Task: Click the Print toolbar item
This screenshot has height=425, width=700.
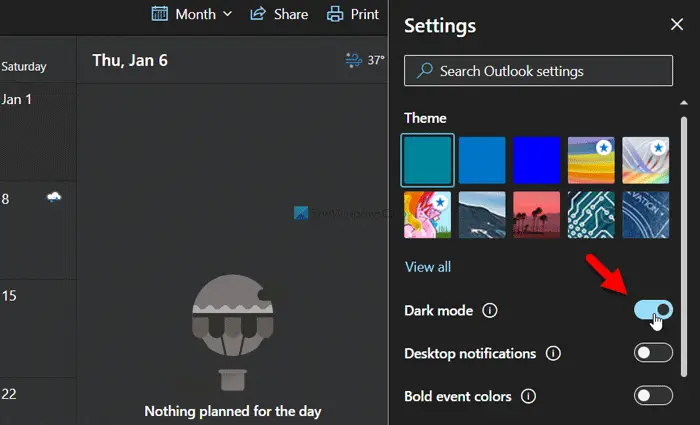Action: (x=353, y=14)
